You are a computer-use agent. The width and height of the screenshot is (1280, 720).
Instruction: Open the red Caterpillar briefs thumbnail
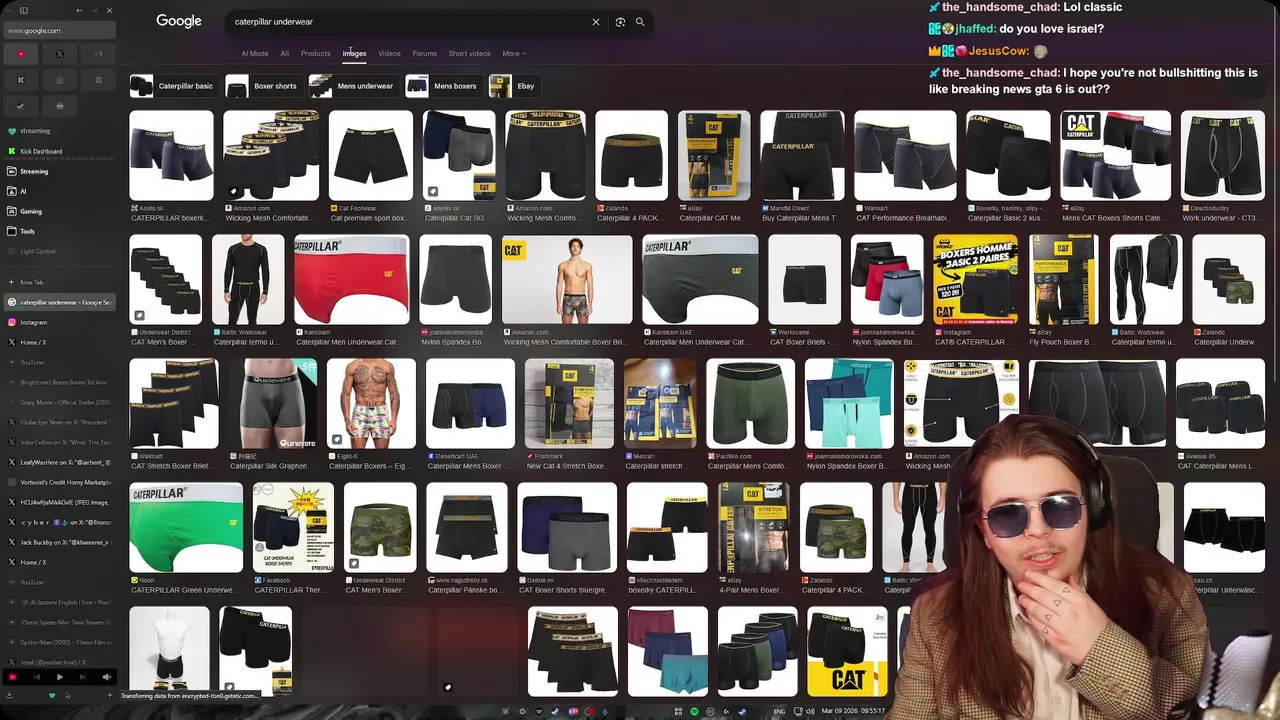pos(351,280)
